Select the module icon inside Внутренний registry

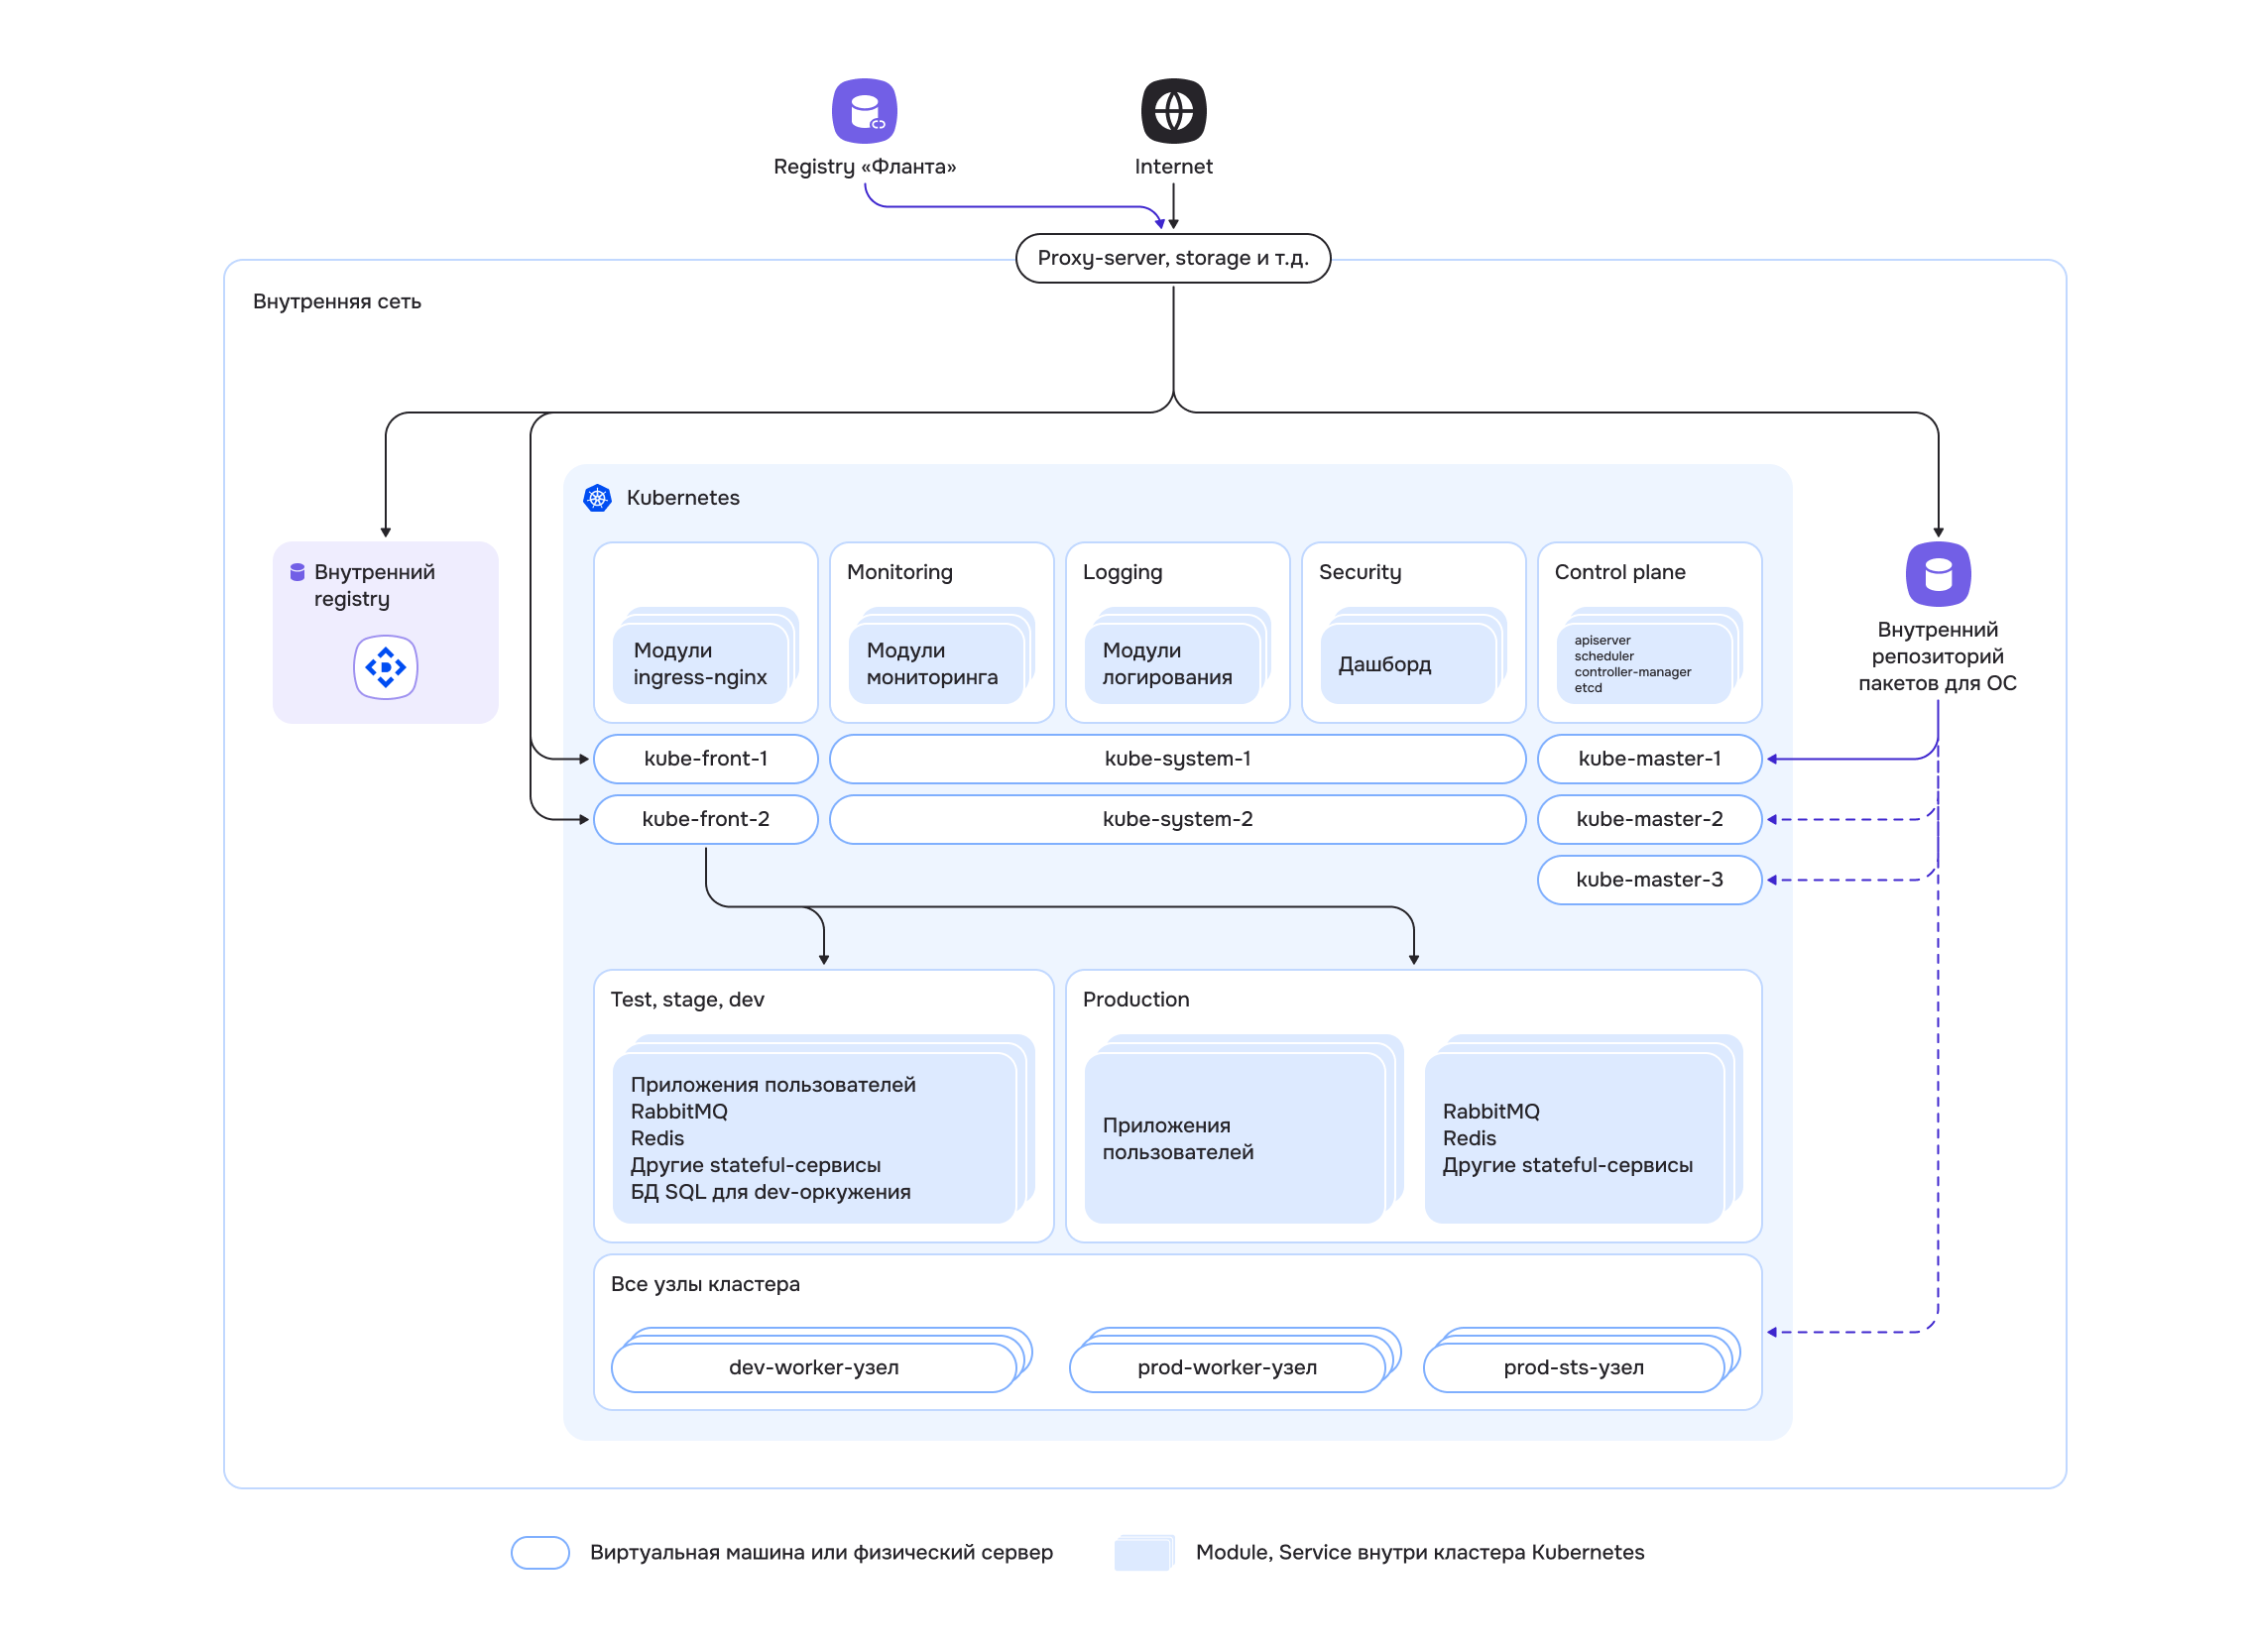pyautogui.click(x=386, y=667)
